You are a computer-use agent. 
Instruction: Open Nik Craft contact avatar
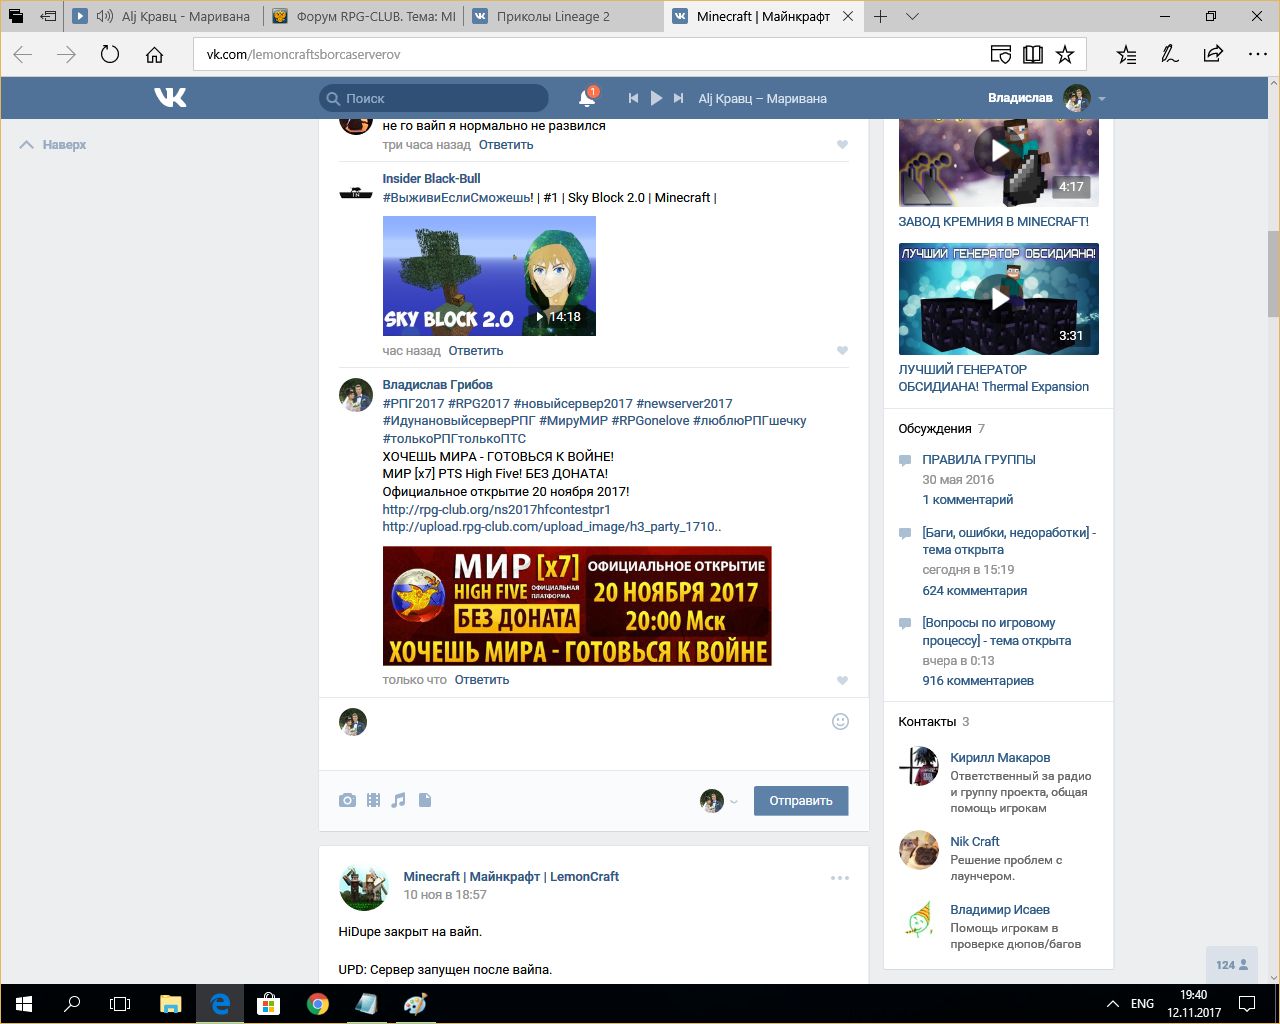pyautogui.click(x=919, y=849)
